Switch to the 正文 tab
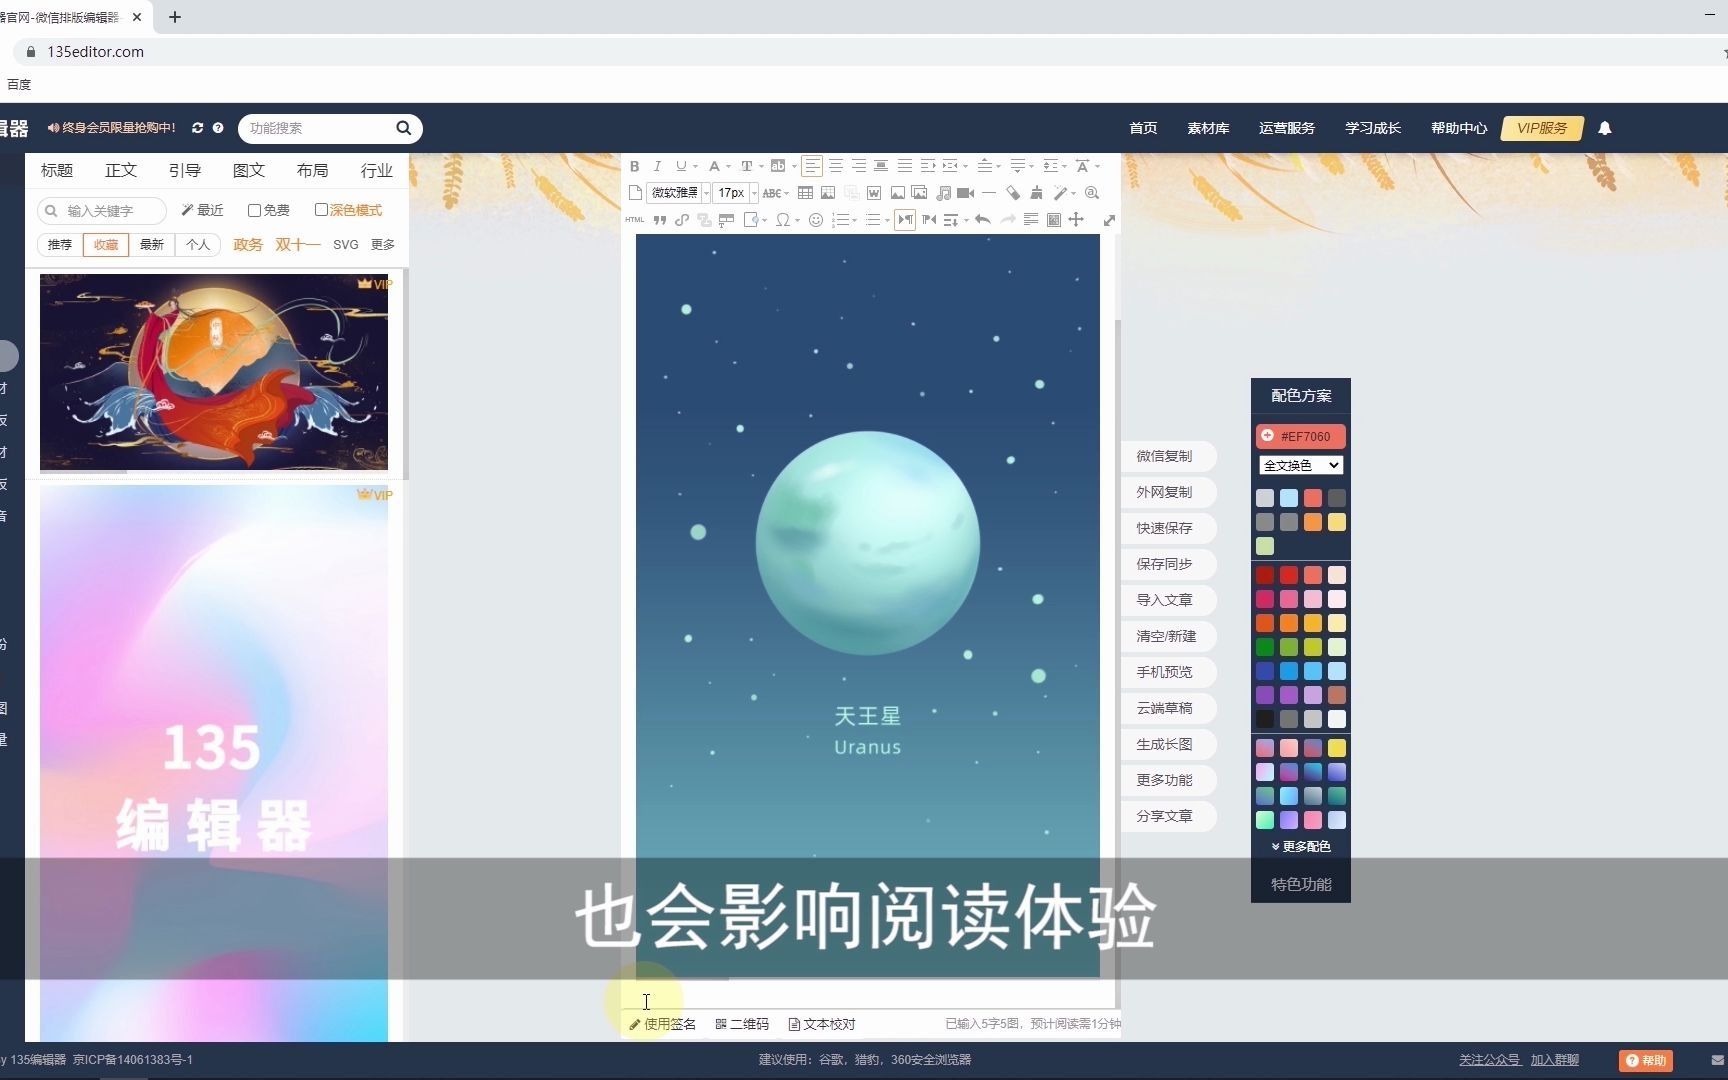The width and height of the screenshot is (1728, 1080). 121,170
